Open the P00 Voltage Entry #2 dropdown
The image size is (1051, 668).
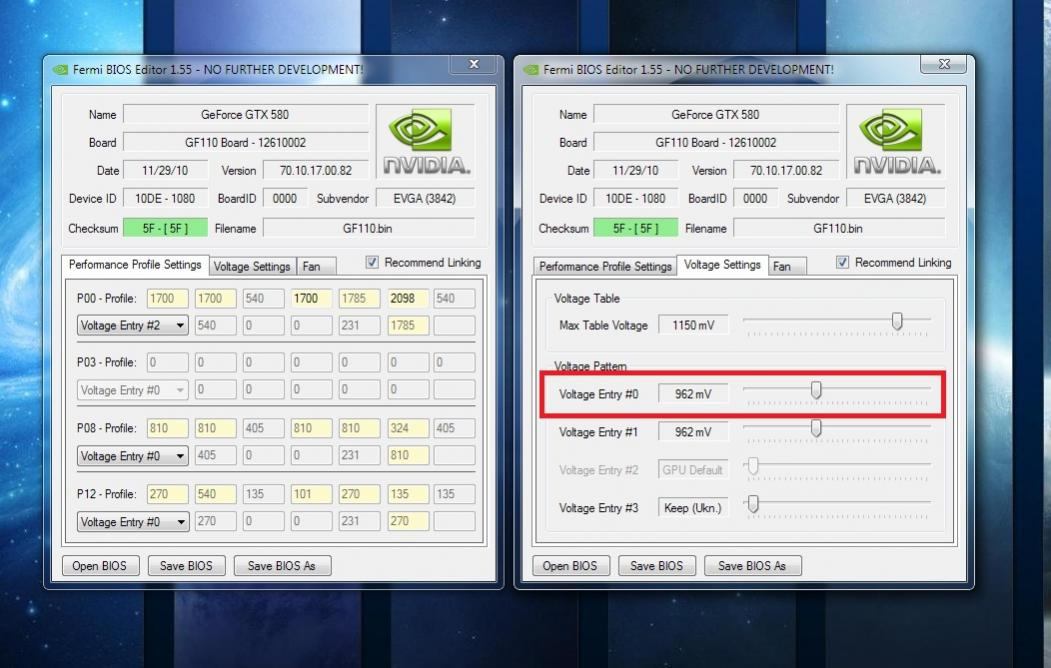coord(133,326)
